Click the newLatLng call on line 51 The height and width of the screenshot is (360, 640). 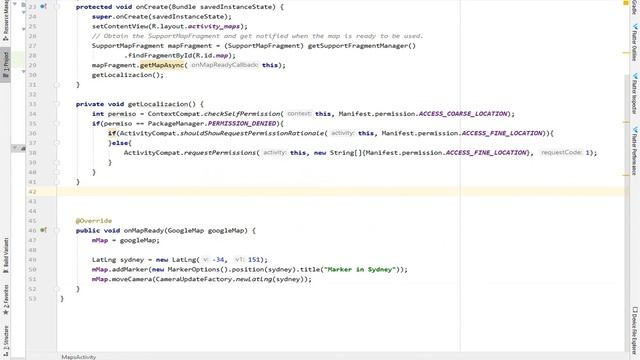tap(254, 279)
